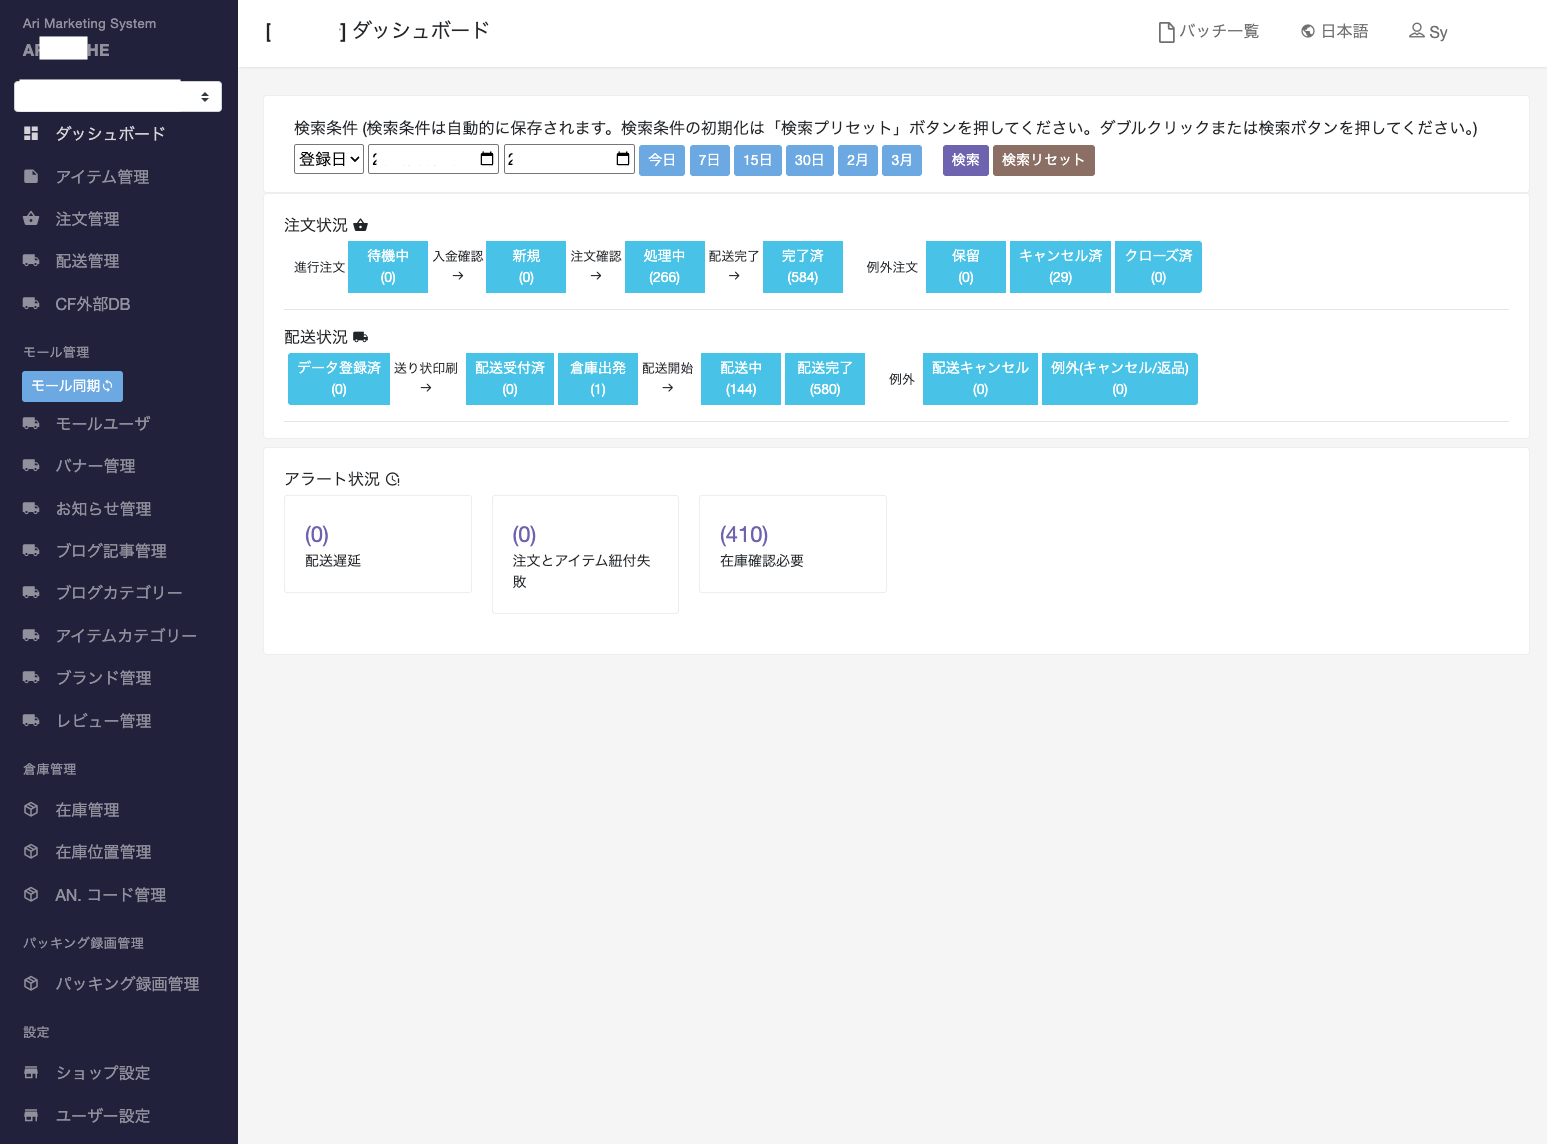Click the 注文管理 shopping basket icon
Viewport: 1547px width, 1144px height.
(32, 218)
